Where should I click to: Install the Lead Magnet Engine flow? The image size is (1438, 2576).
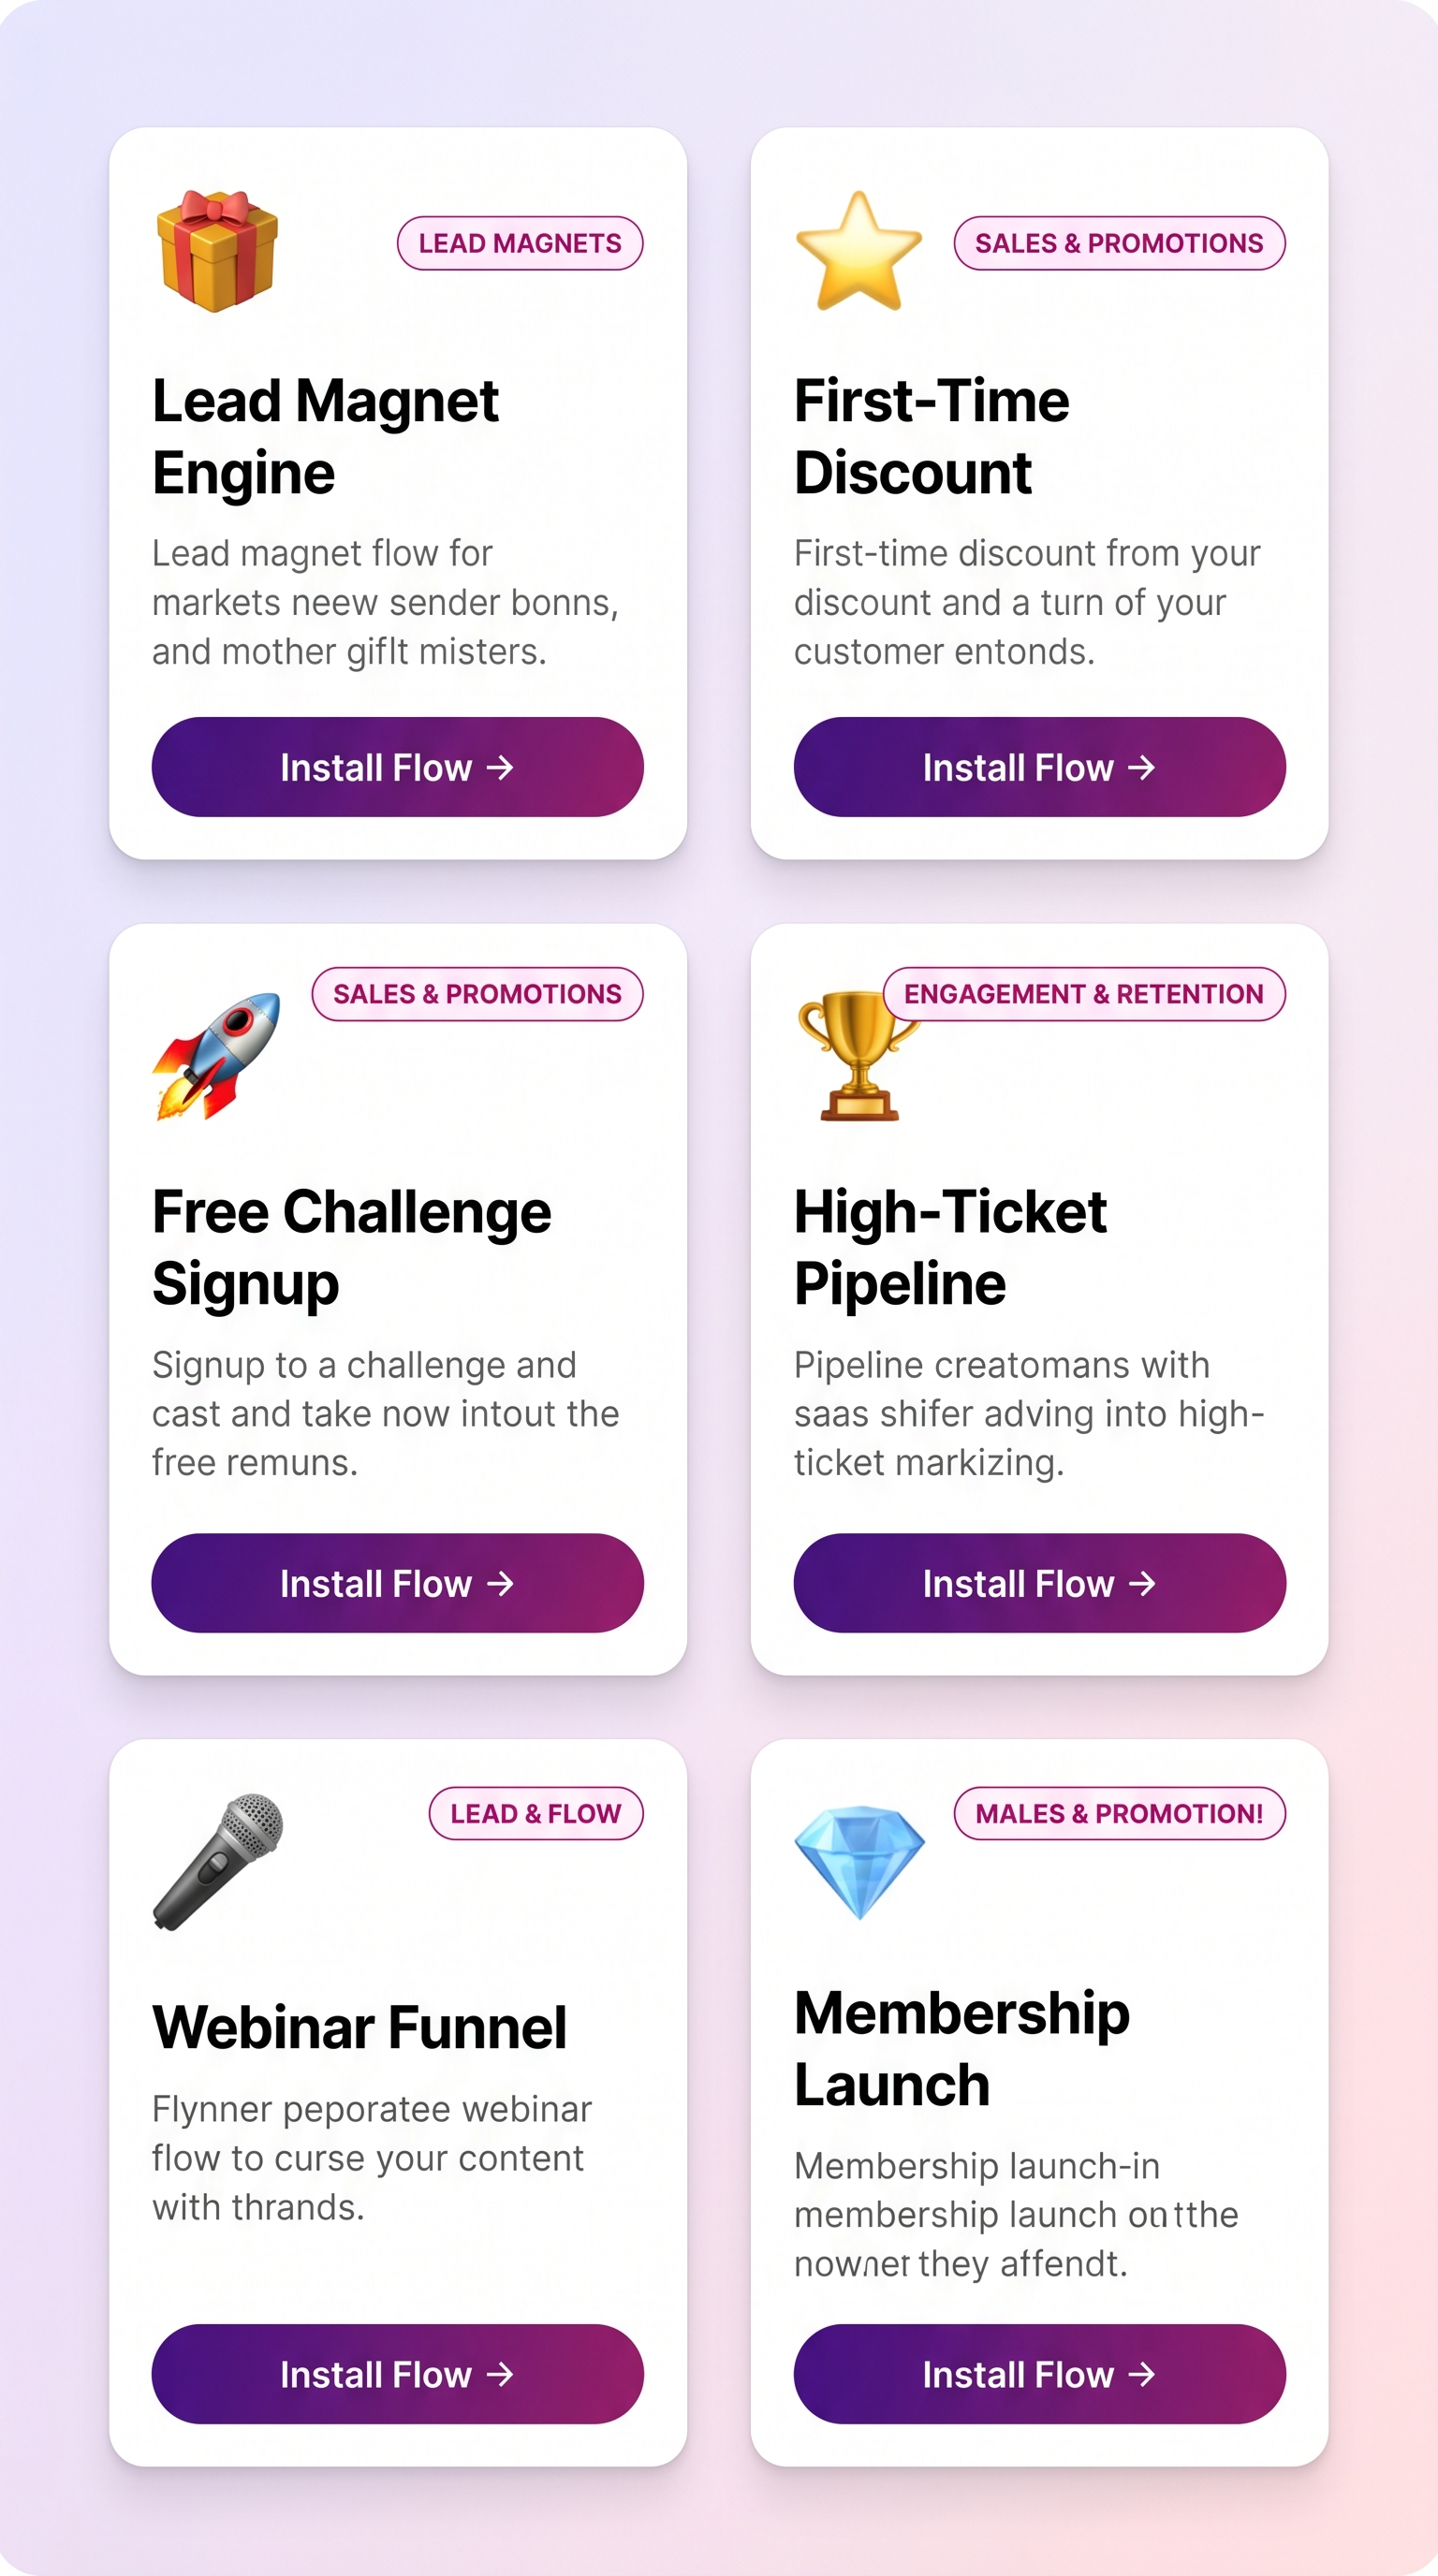[x=397, y=767]
